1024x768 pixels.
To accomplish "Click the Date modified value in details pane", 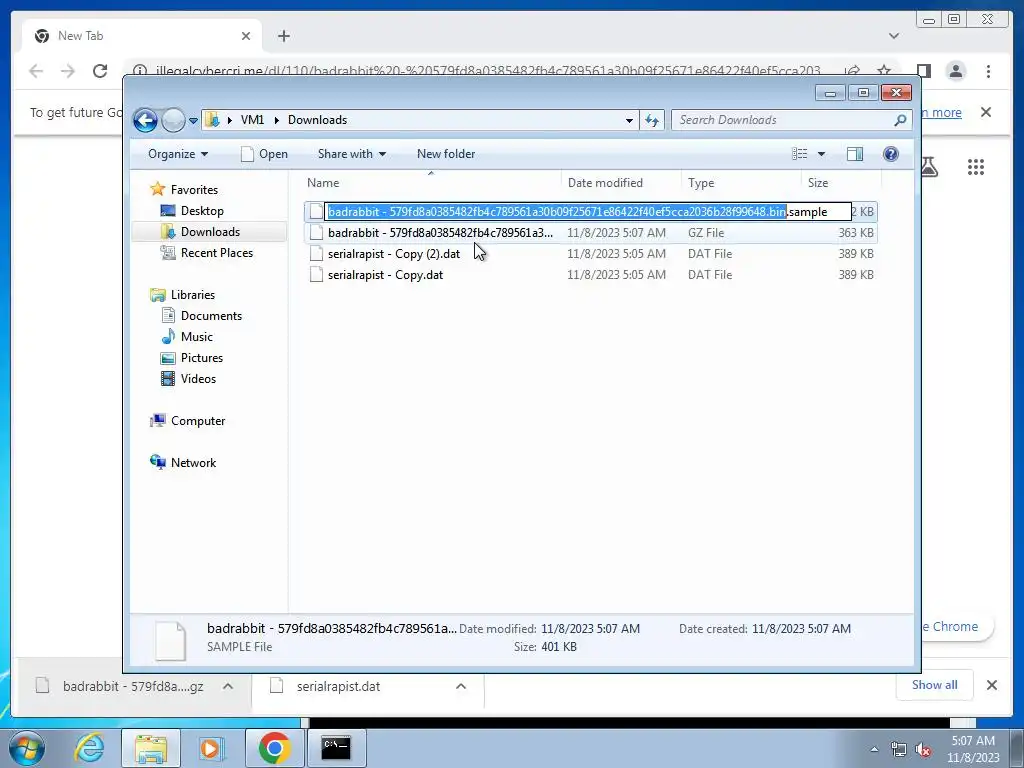I will tap(590, 629).
